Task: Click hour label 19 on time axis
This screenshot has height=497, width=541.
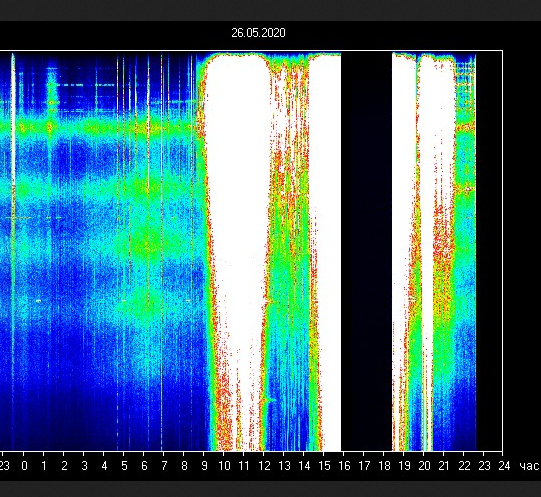Action: tap(404, 466)
